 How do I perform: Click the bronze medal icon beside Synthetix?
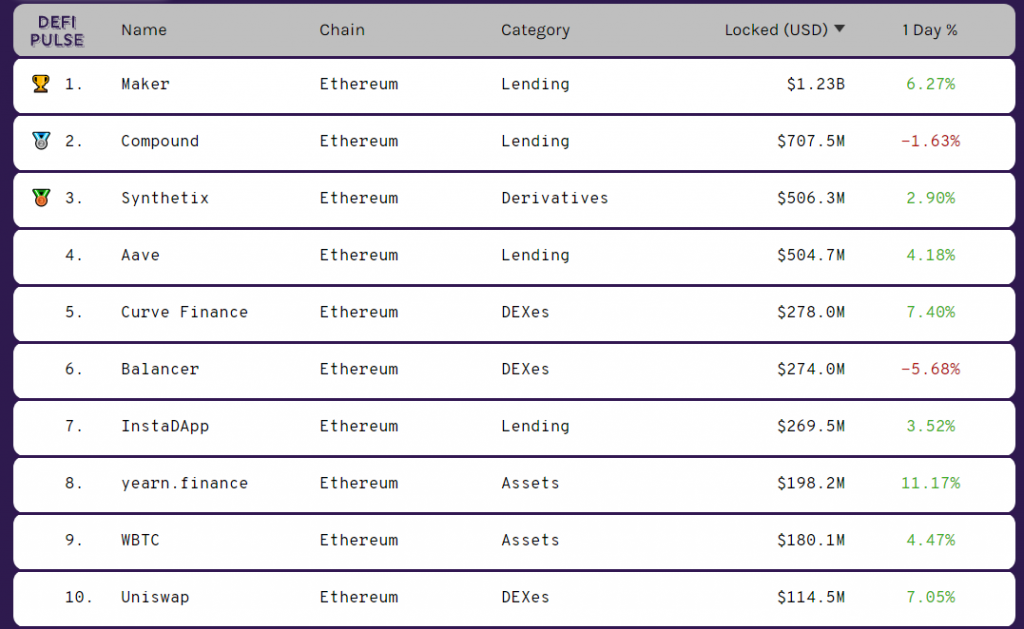(x=40, y=198)
